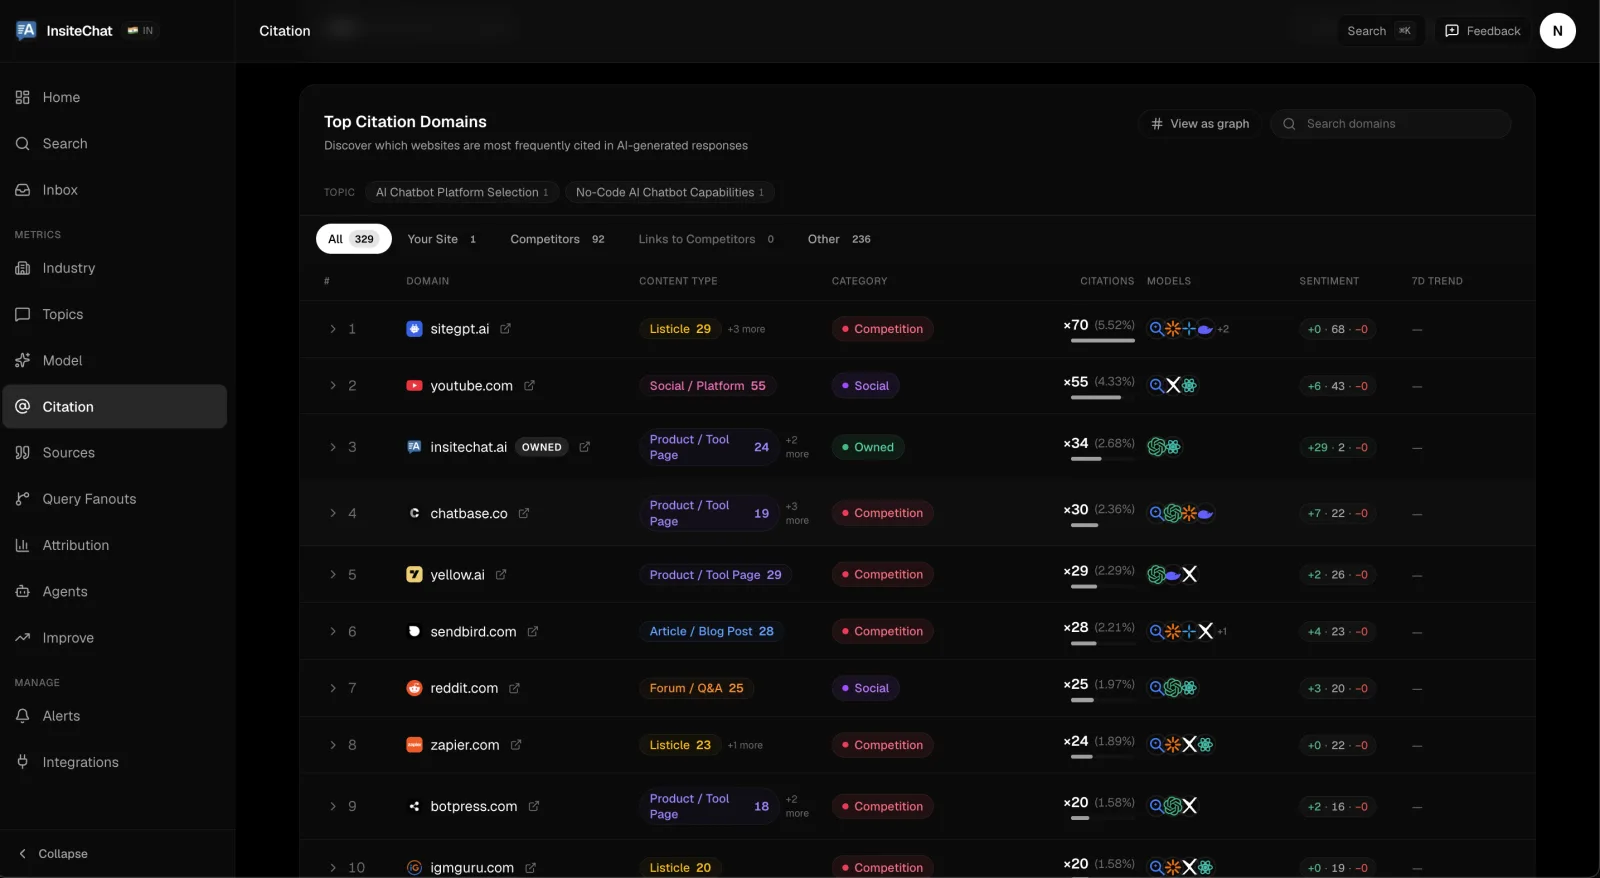Collapse the sidebar with Collapse button
Viewport: 1600px width, 878px height.
click(53, 854)
